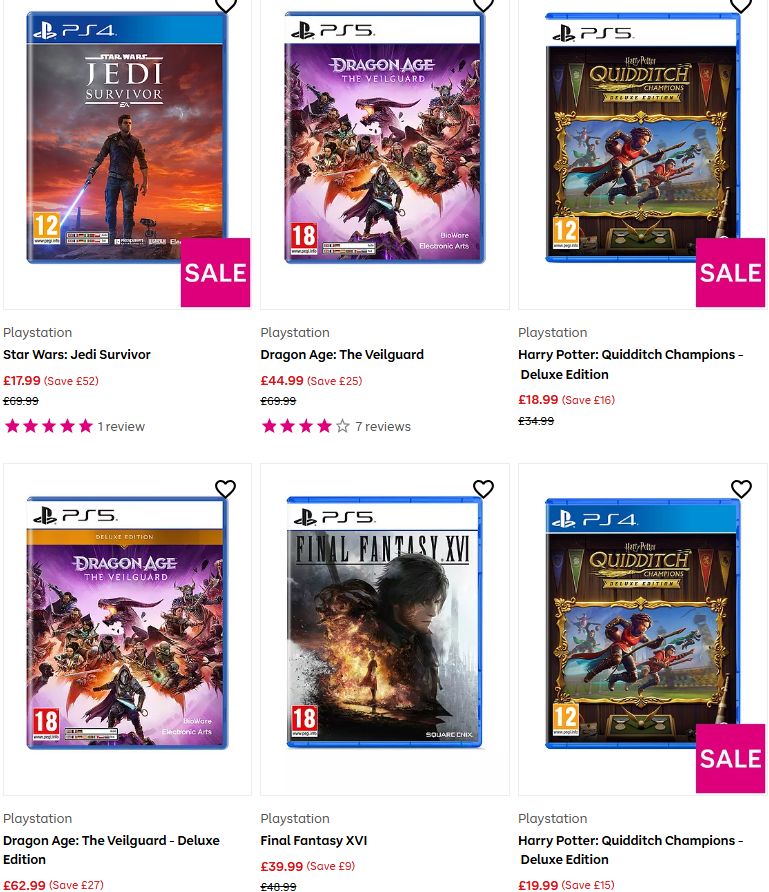
Task: Click the heart on PS4 Quidditch Champions
Action: (741, 489)
